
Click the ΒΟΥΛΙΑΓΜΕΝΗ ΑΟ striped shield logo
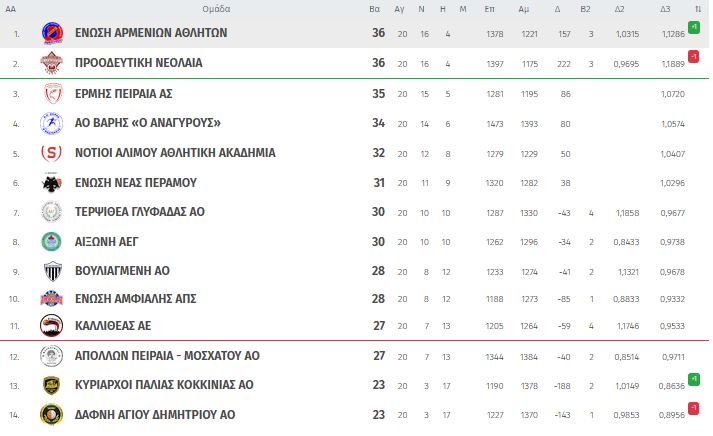click(53, 271)
